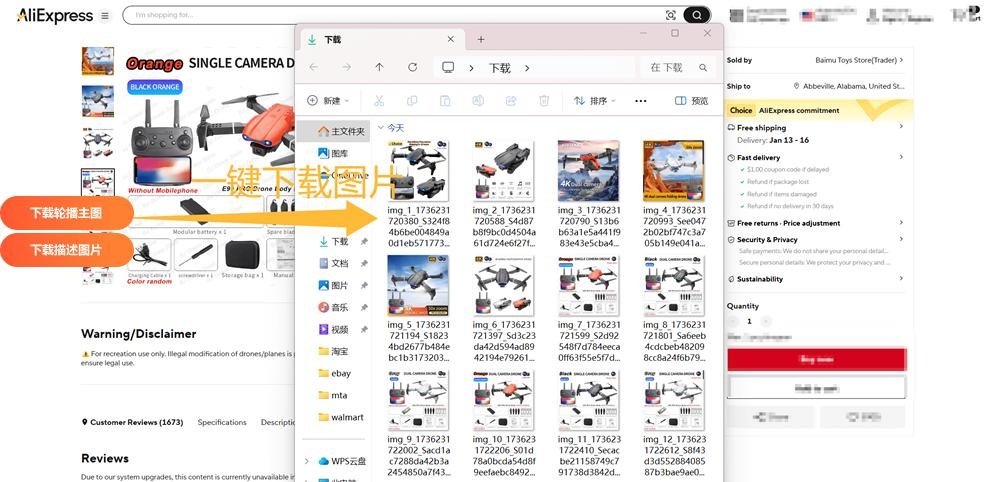
Task: Click the chevron after 下载 in address bar
Action: coord(527,68)
